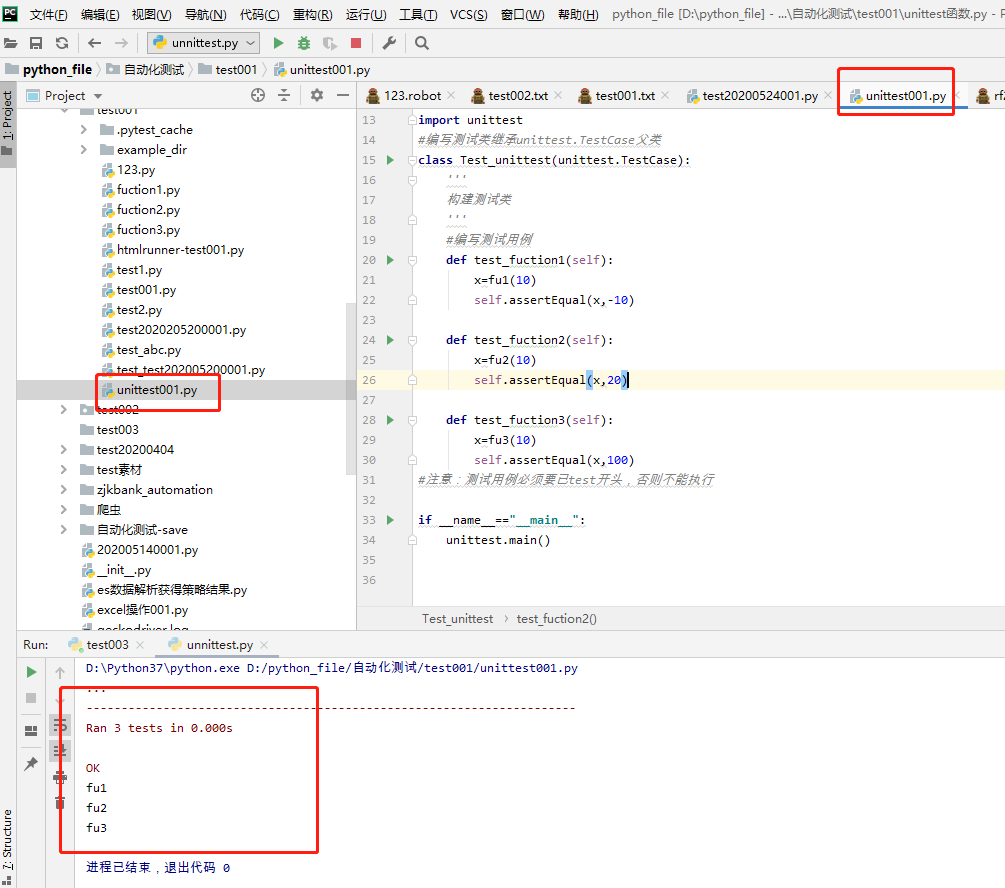Click the Project tree vertical scrollbar

coord(351,388)
